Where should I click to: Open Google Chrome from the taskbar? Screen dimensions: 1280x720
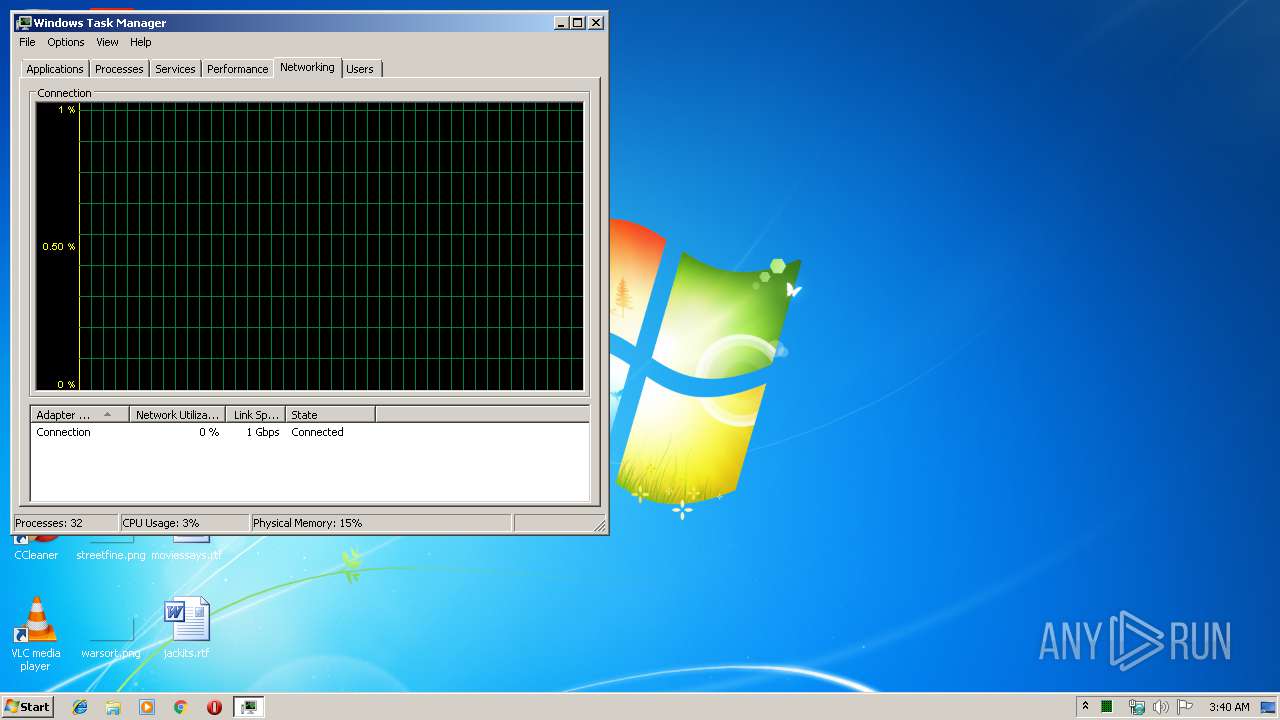181,707
